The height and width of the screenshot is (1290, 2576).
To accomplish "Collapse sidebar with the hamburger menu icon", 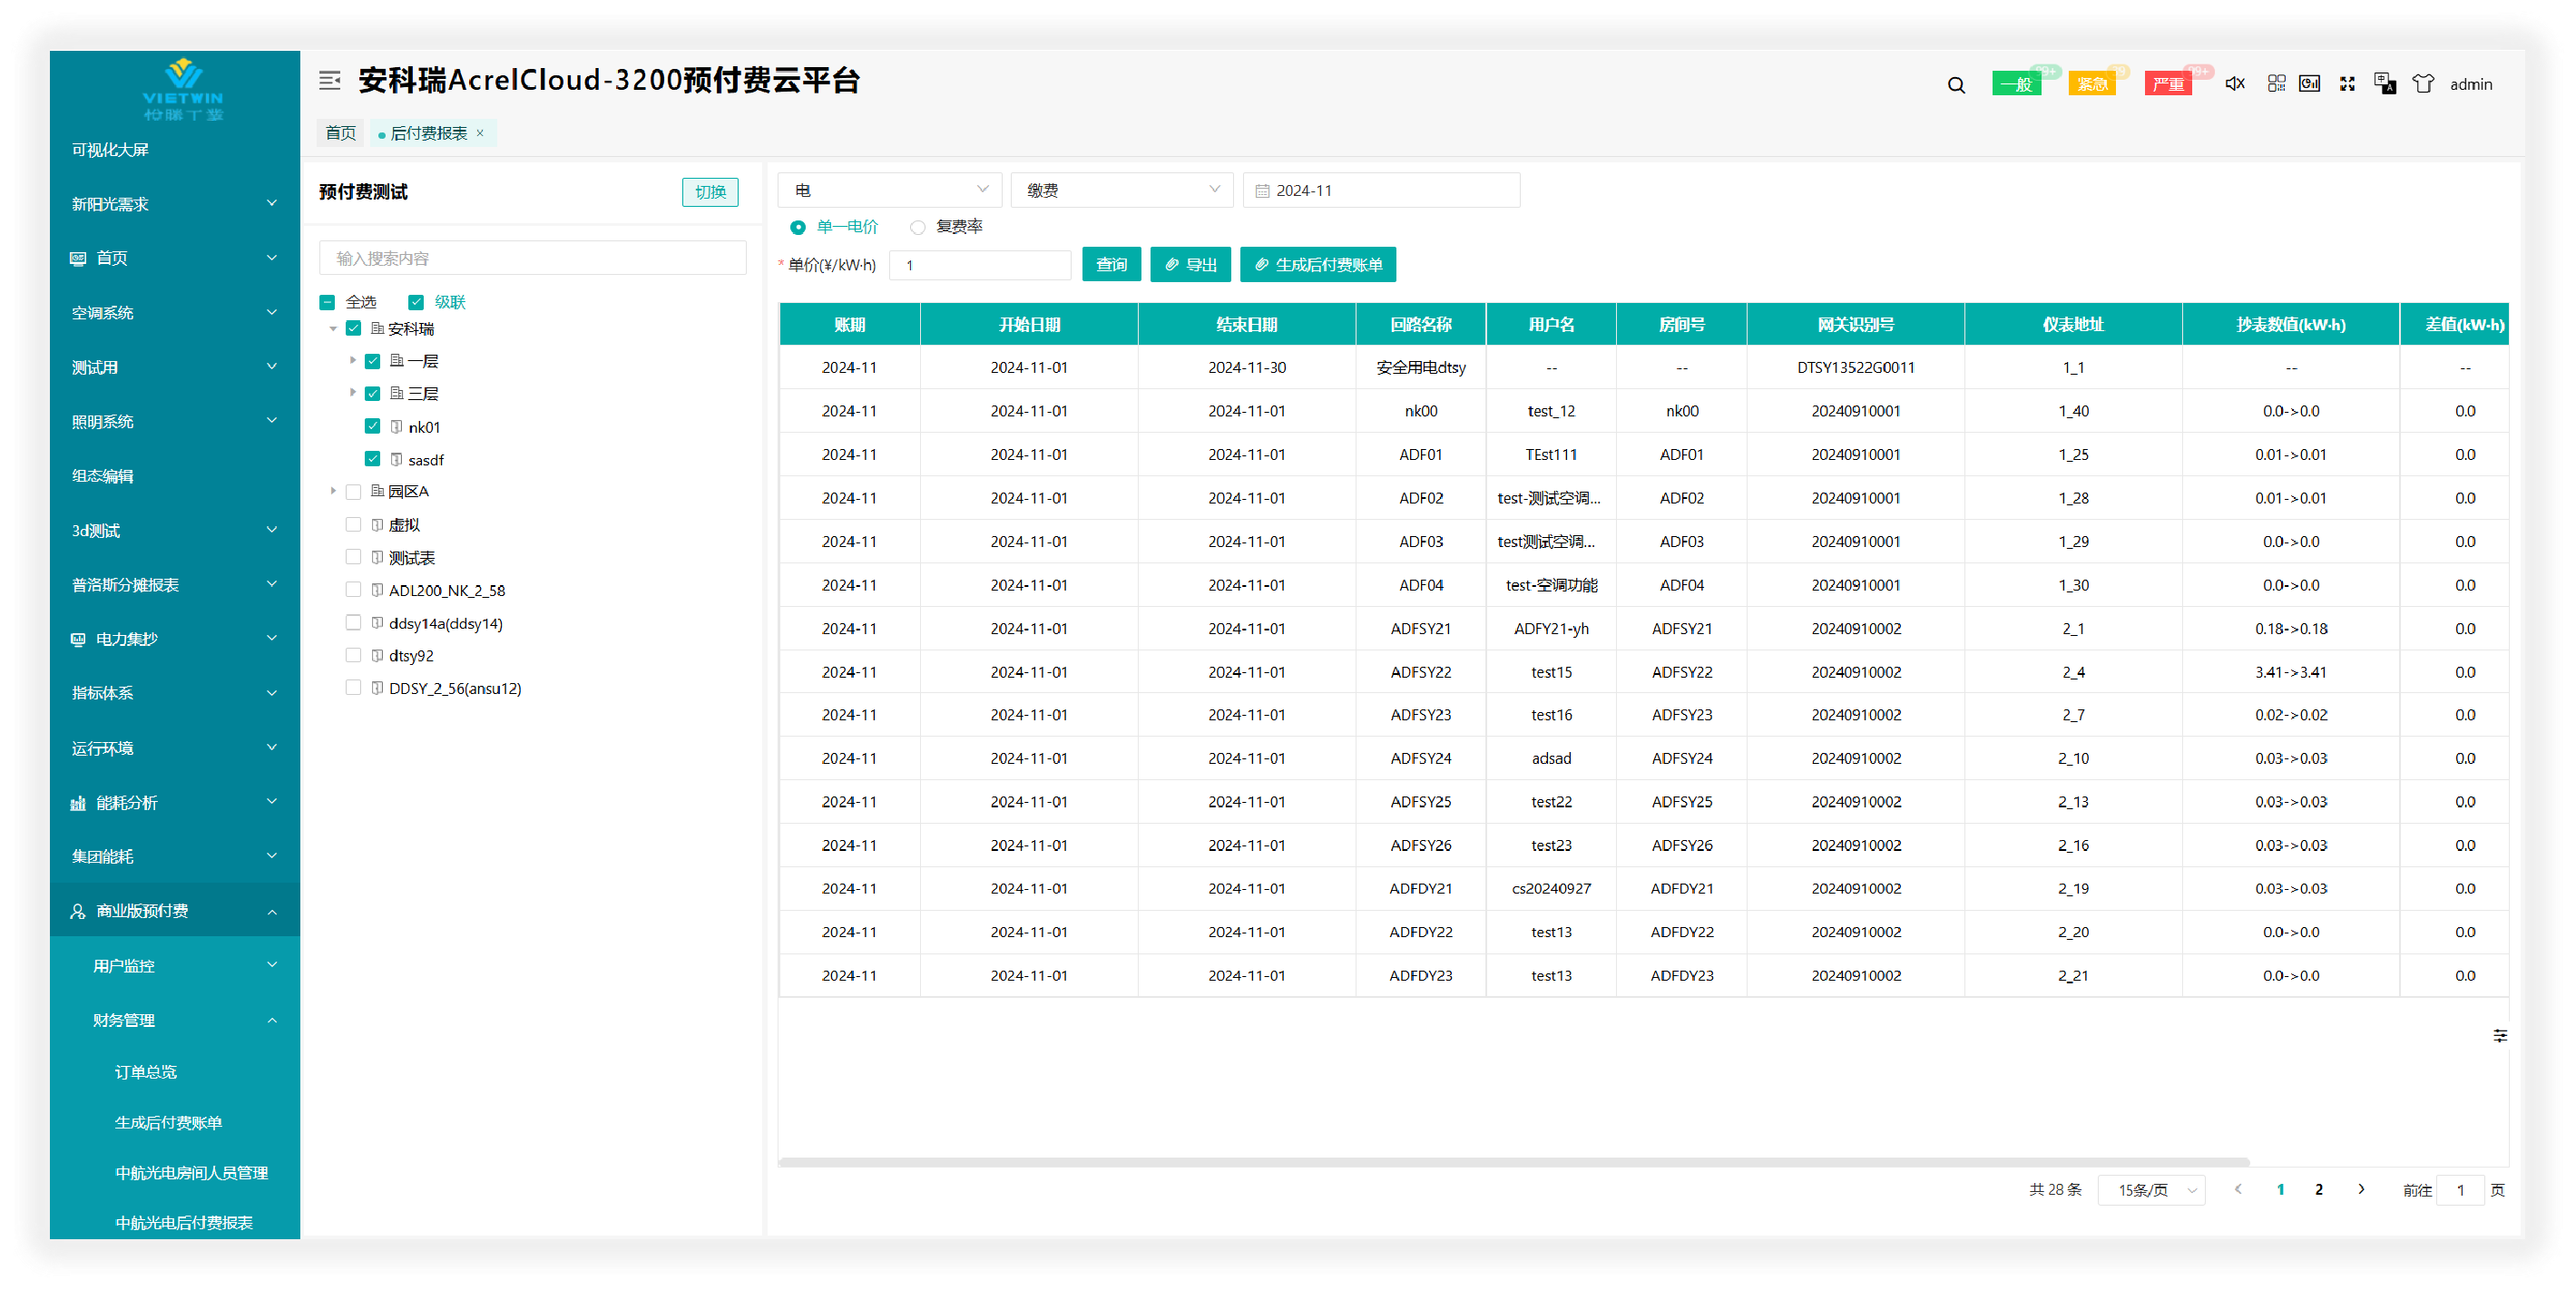I will pos(329,80).
